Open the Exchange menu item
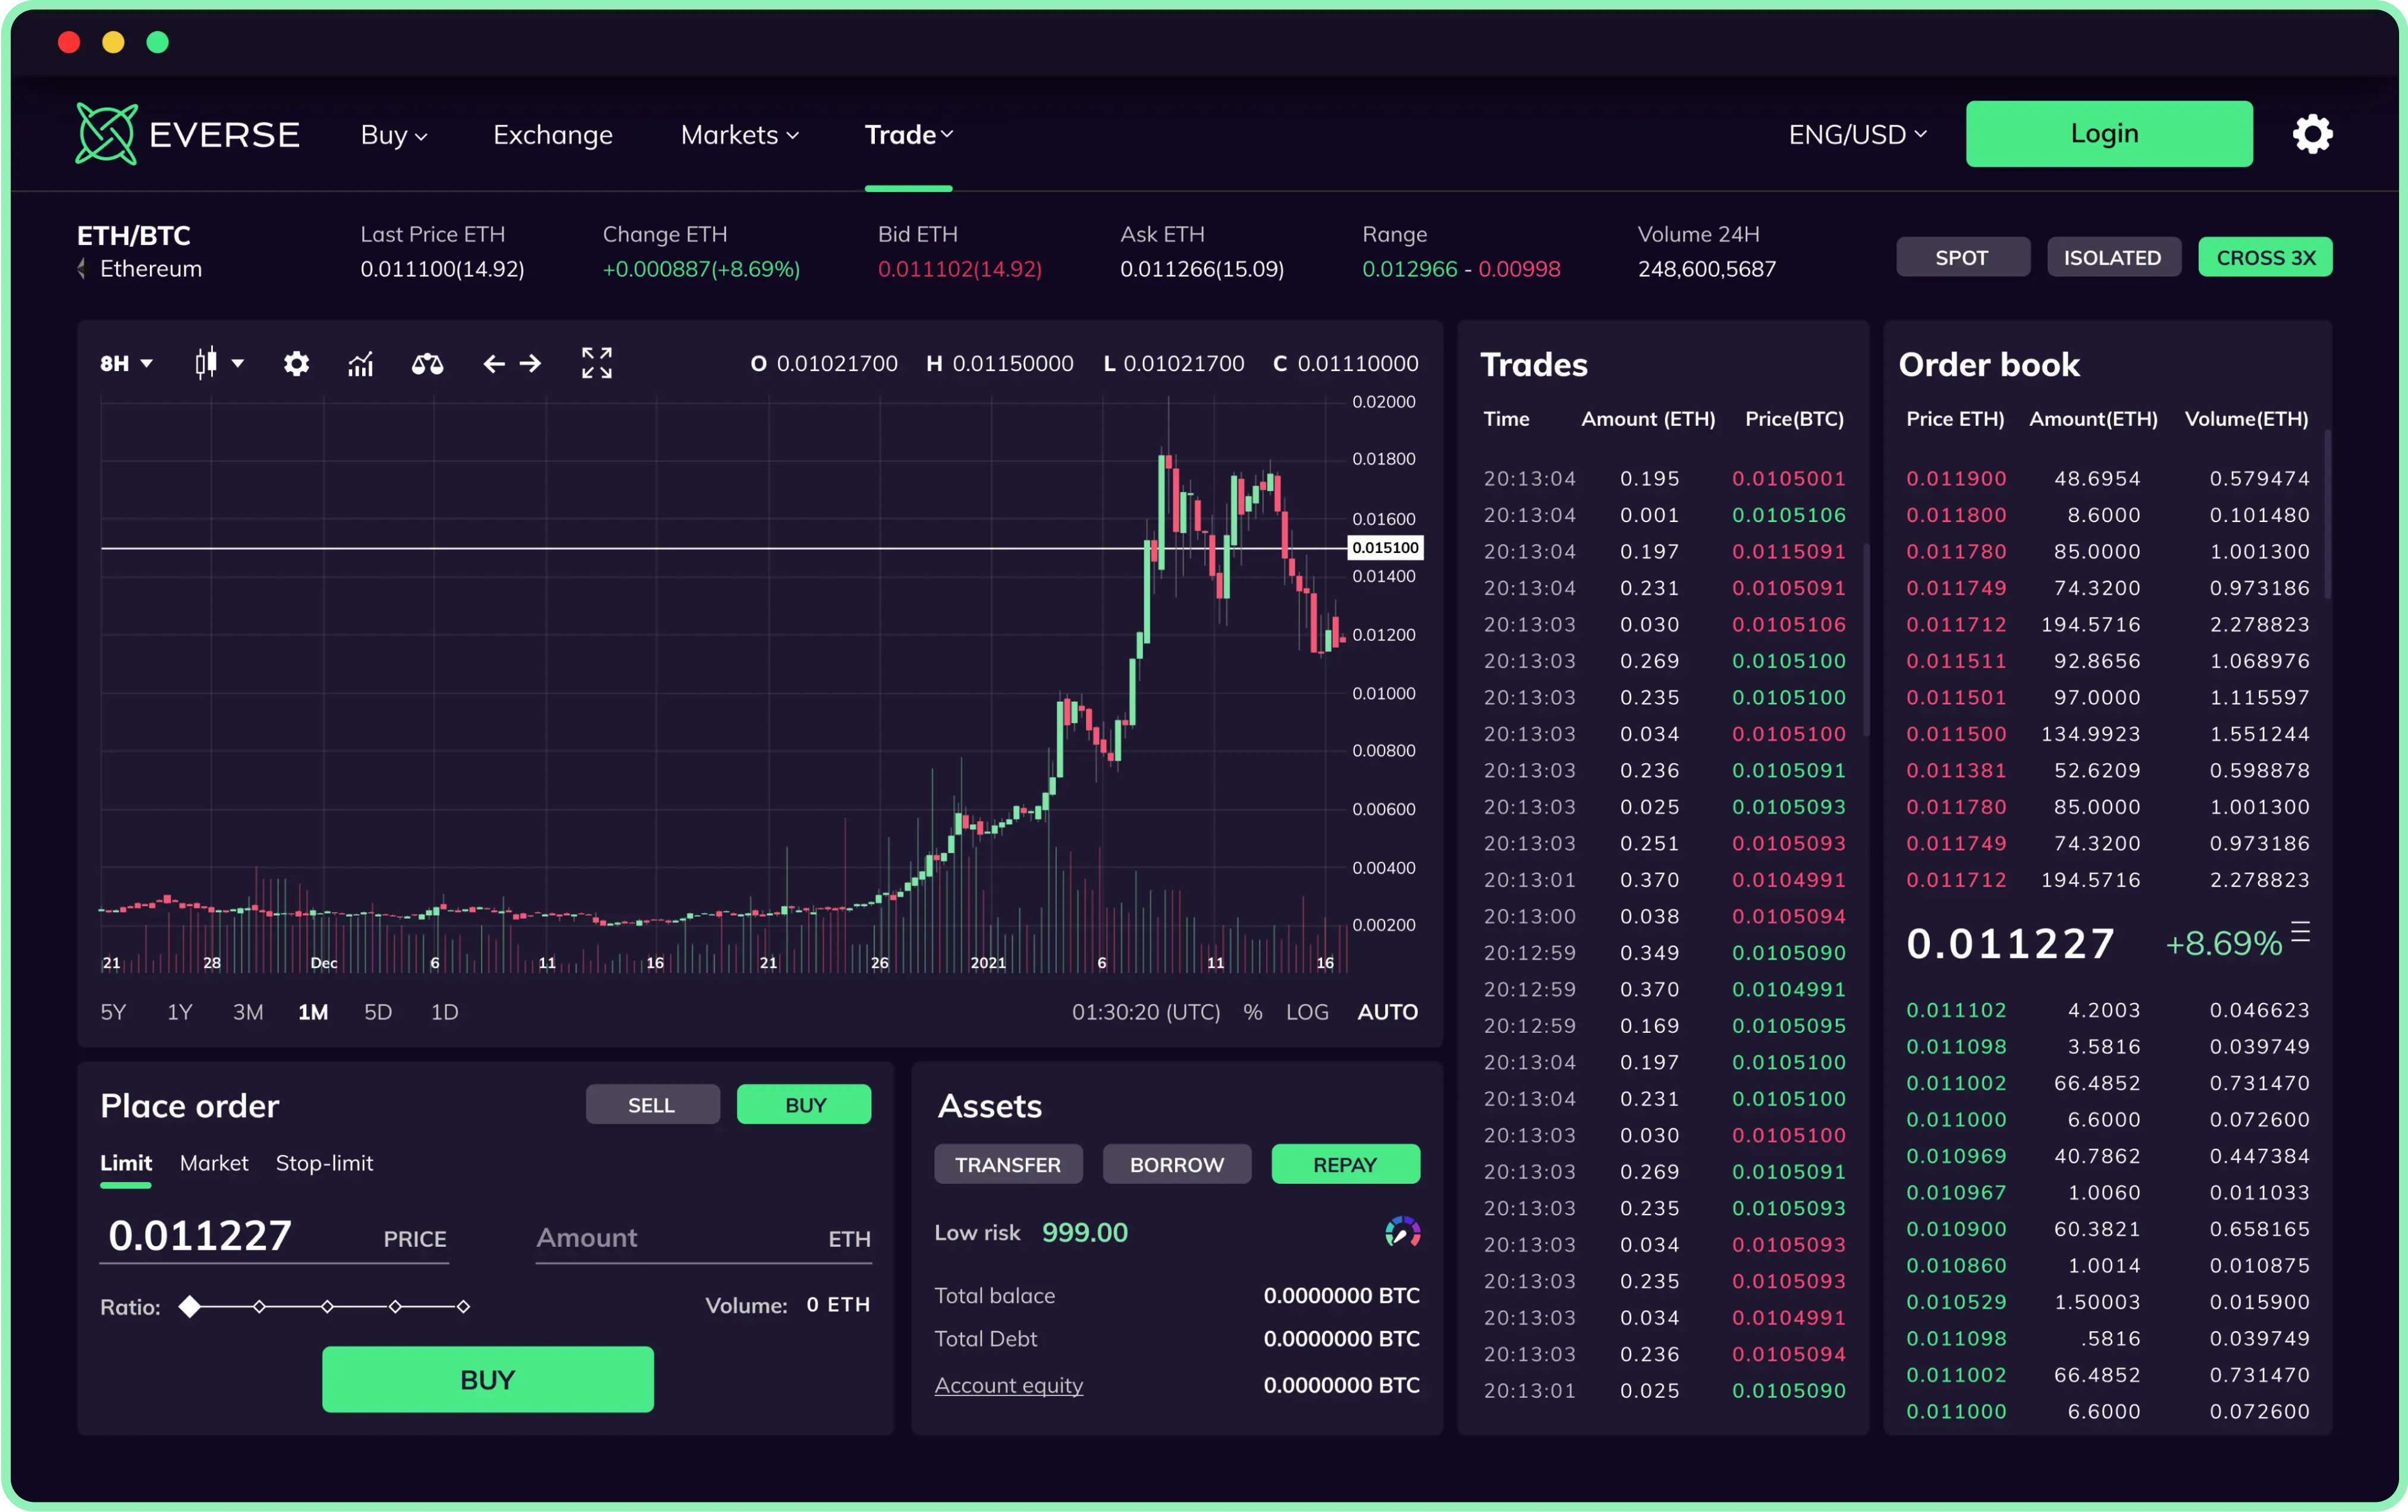Image resolution: width=2408 pixels, height=1512 pixels. (x=553, y=134)
